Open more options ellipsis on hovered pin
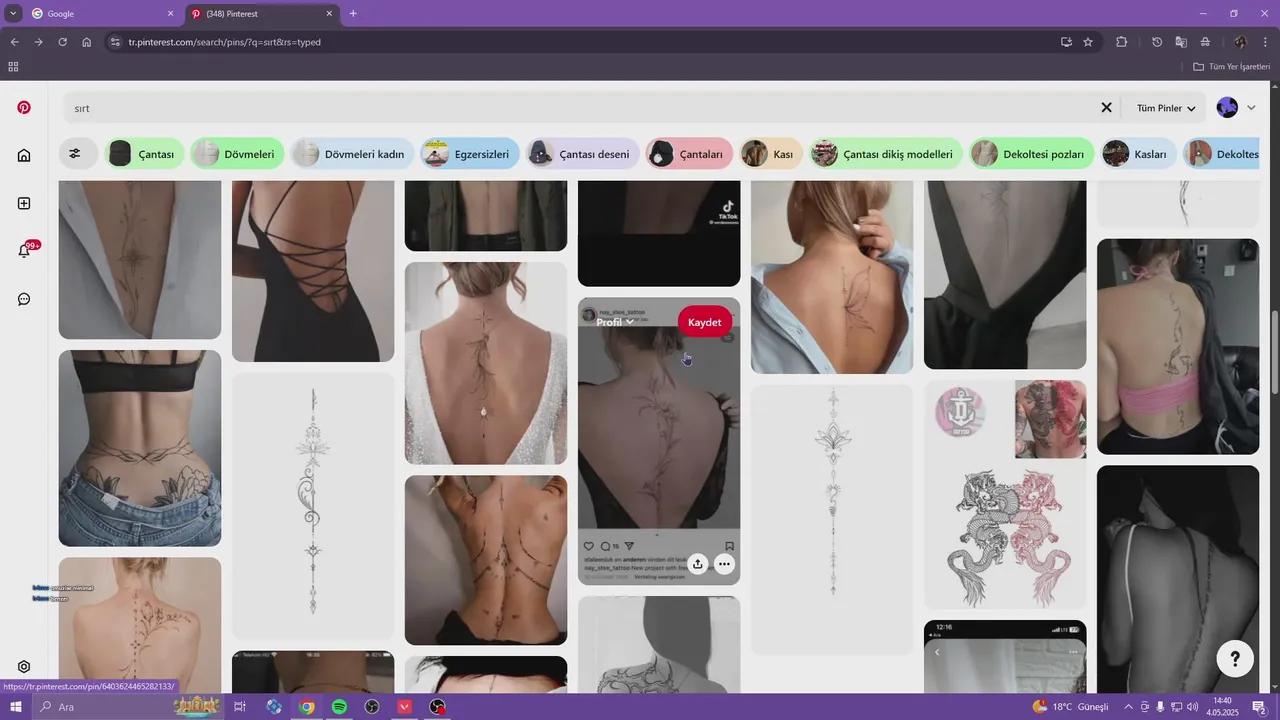Screen dimensions: 1280x720 pos(724,564)
